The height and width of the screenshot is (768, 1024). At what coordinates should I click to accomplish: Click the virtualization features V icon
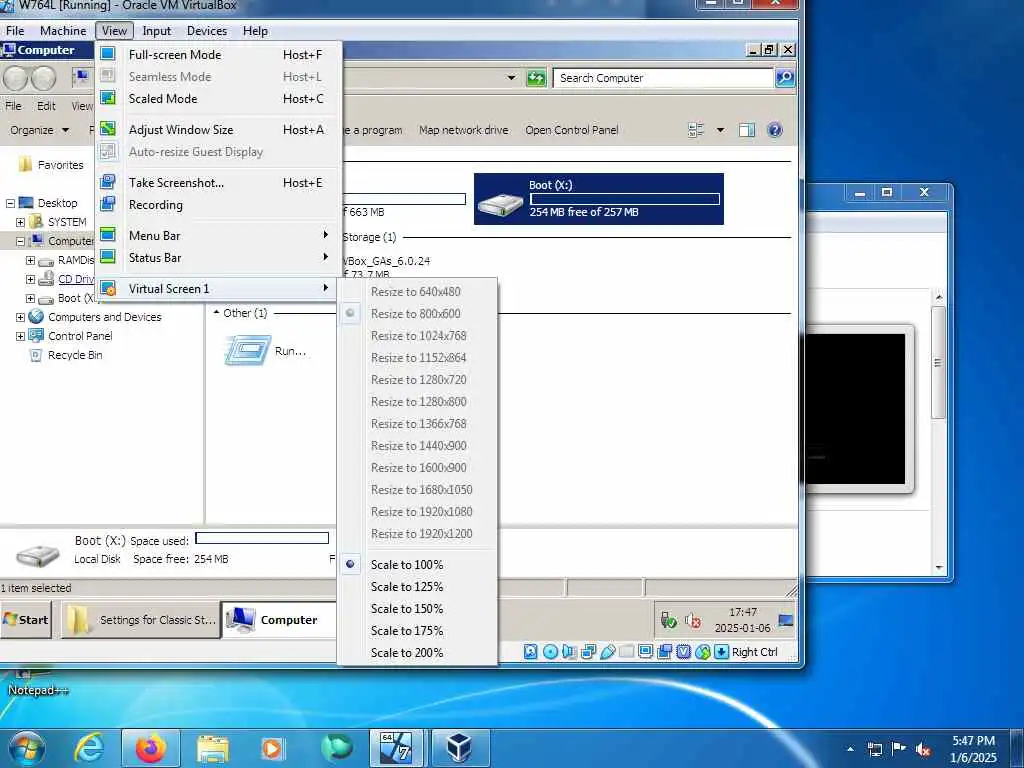click(x=684, y=651)
